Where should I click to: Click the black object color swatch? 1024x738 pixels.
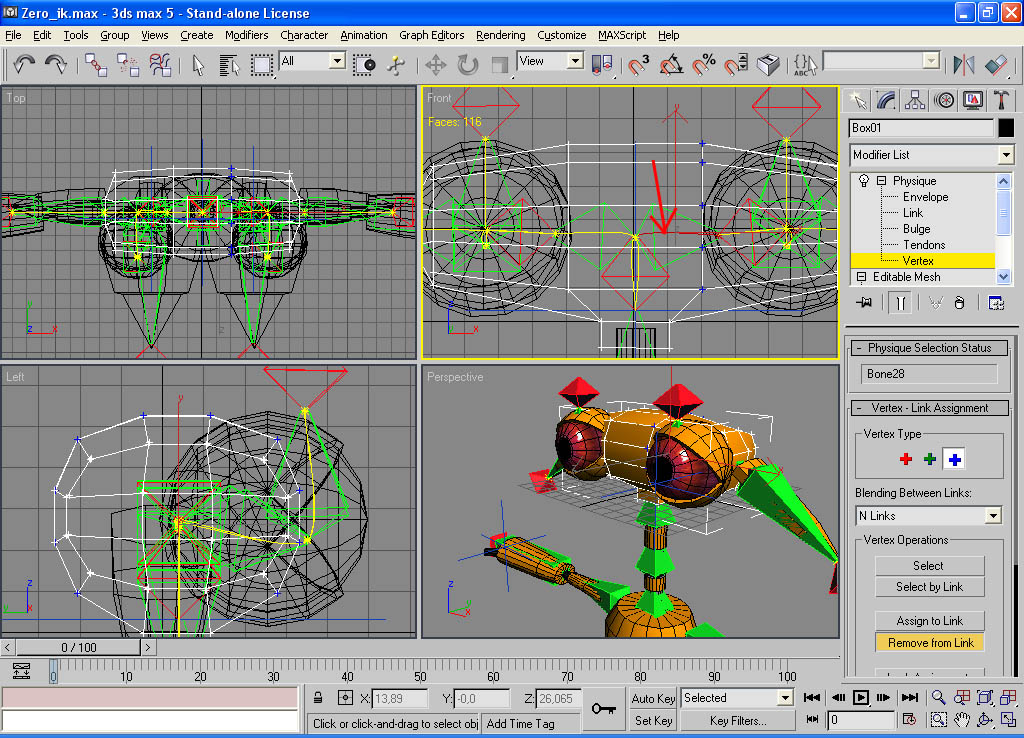click(1005, 128)
